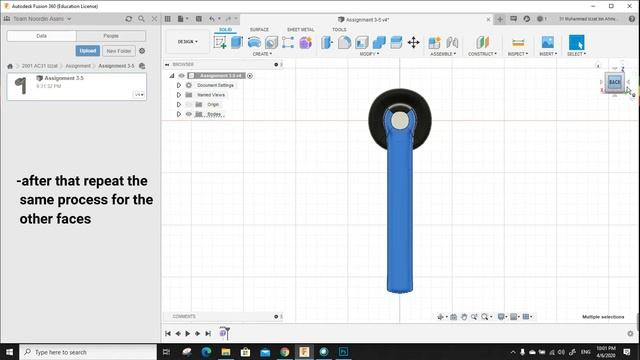Open timeline settings gear

[630, 333]
